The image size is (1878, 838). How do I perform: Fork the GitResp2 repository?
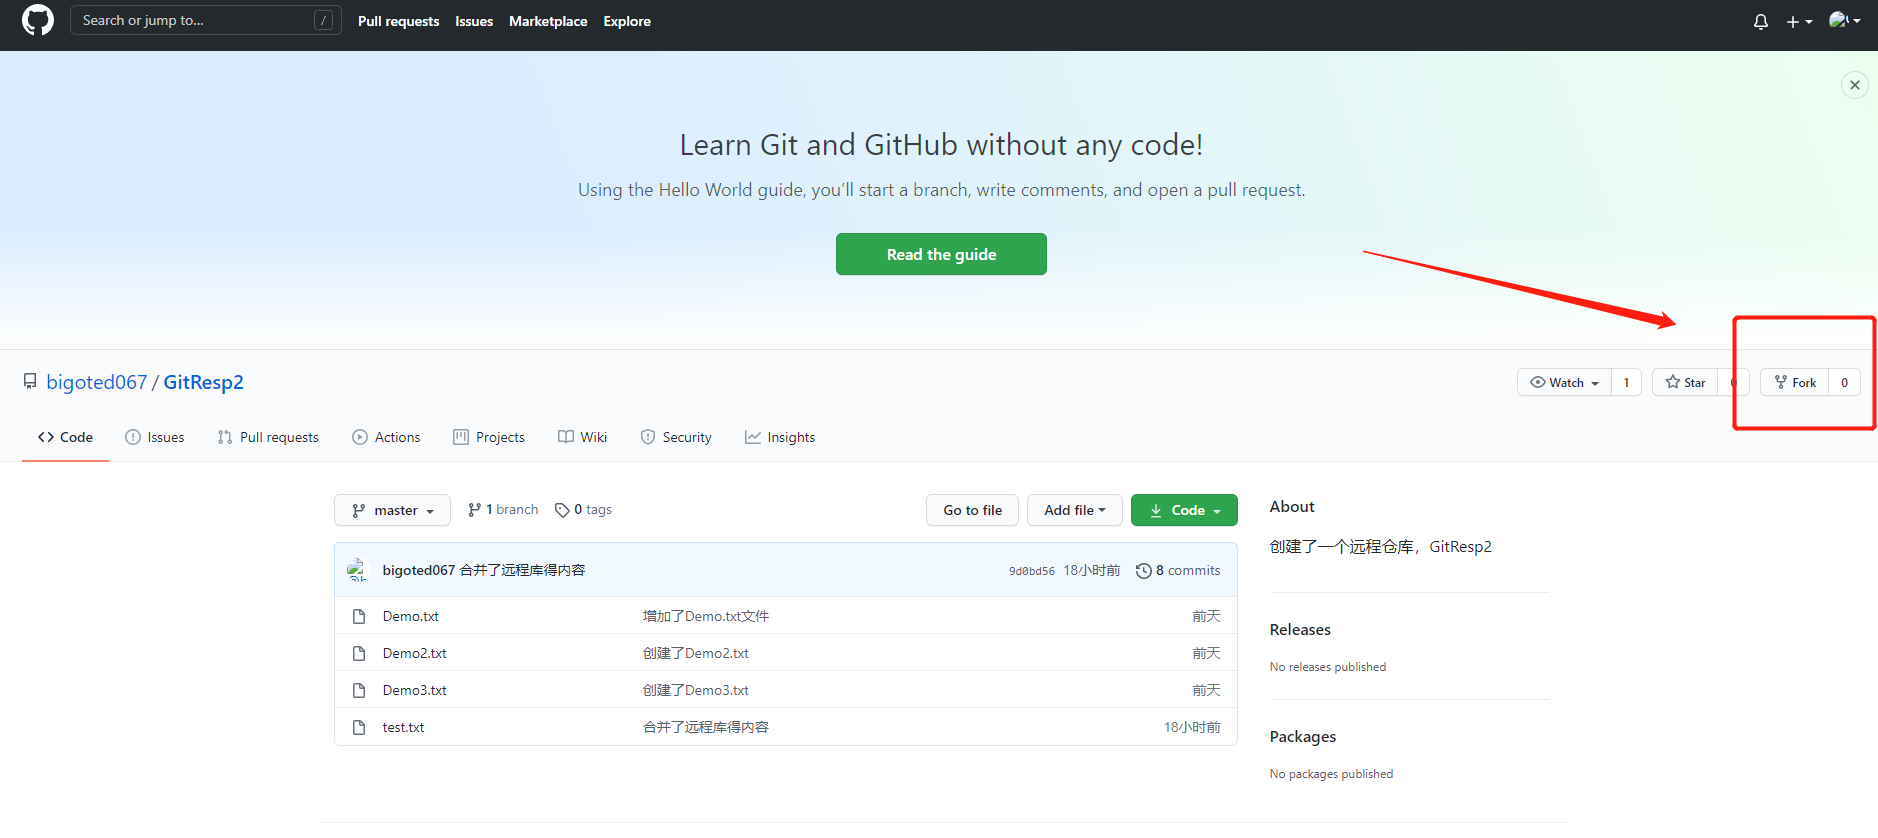click(x=1795, y=382)
